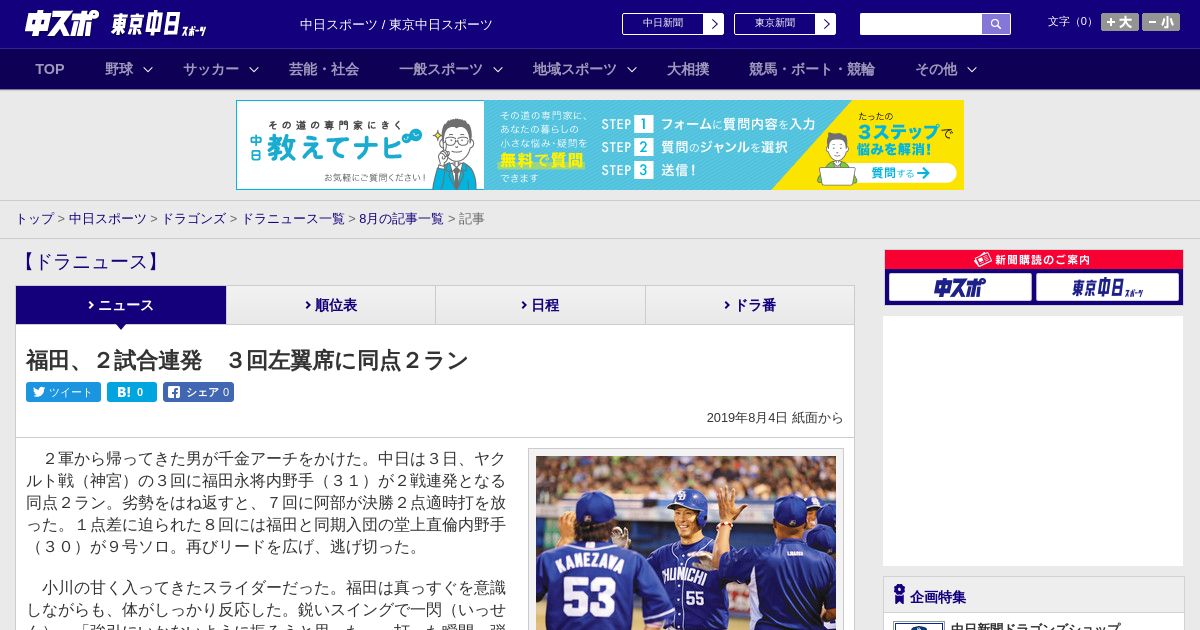Go to ドラニュース一覧 in the breadcrumb
Screen dimensions: 1200x630
(x=293, y=218)
